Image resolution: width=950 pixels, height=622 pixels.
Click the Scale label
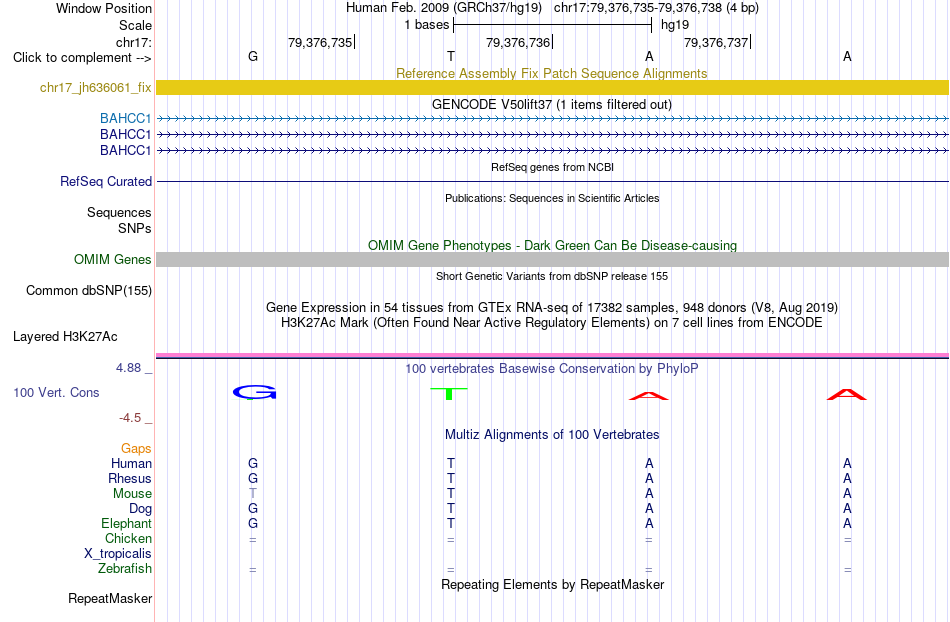[135, 25]
